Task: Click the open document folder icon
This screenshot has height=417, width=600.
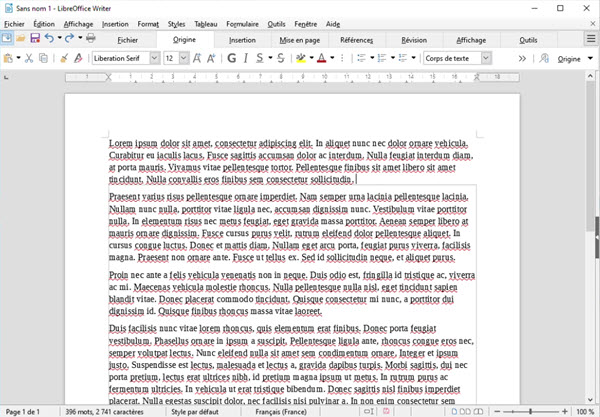Action: pyautogui.click(x=21, y=38)
